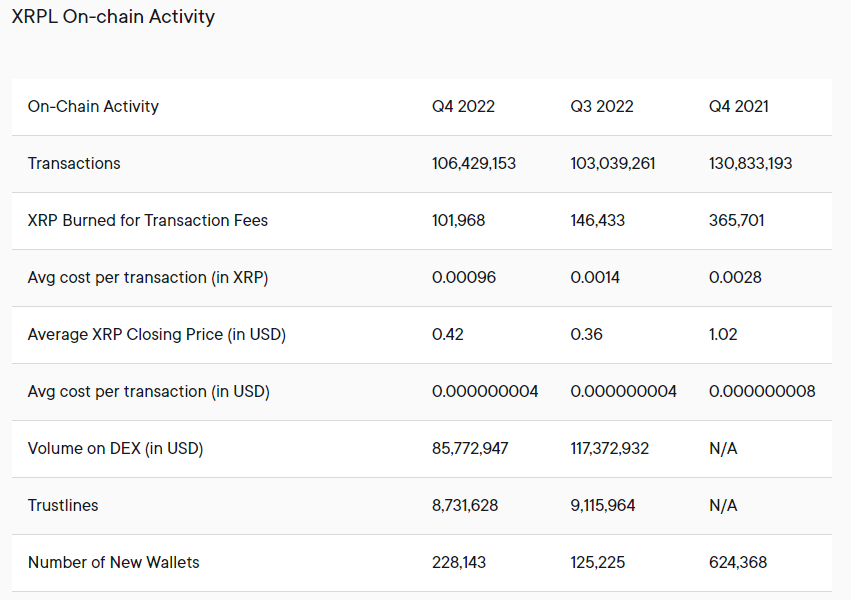The width and height of the screenshot is (851, 600).
Task: Click Q4 2022 USD cost 0.000000004
Action: [485, 391]
